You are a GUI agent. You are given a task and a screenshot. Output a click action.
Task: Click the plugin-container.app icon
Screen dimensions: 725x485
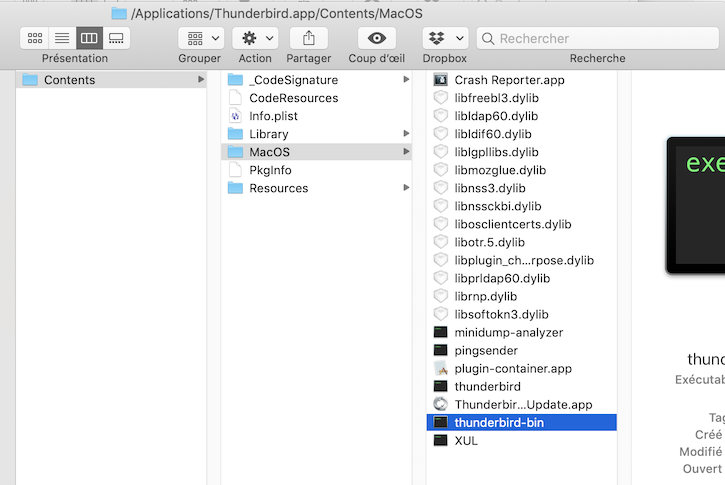pos(441,368)
